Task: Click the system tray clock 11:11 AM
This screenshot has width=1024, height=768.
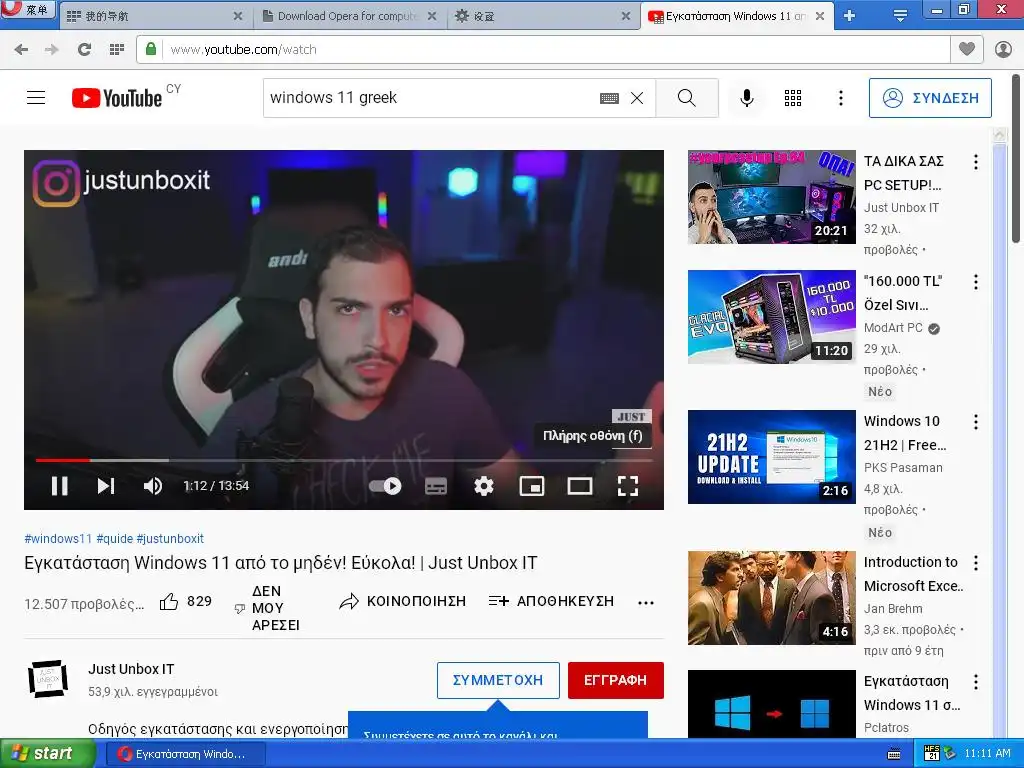Action: coord(987,754)
